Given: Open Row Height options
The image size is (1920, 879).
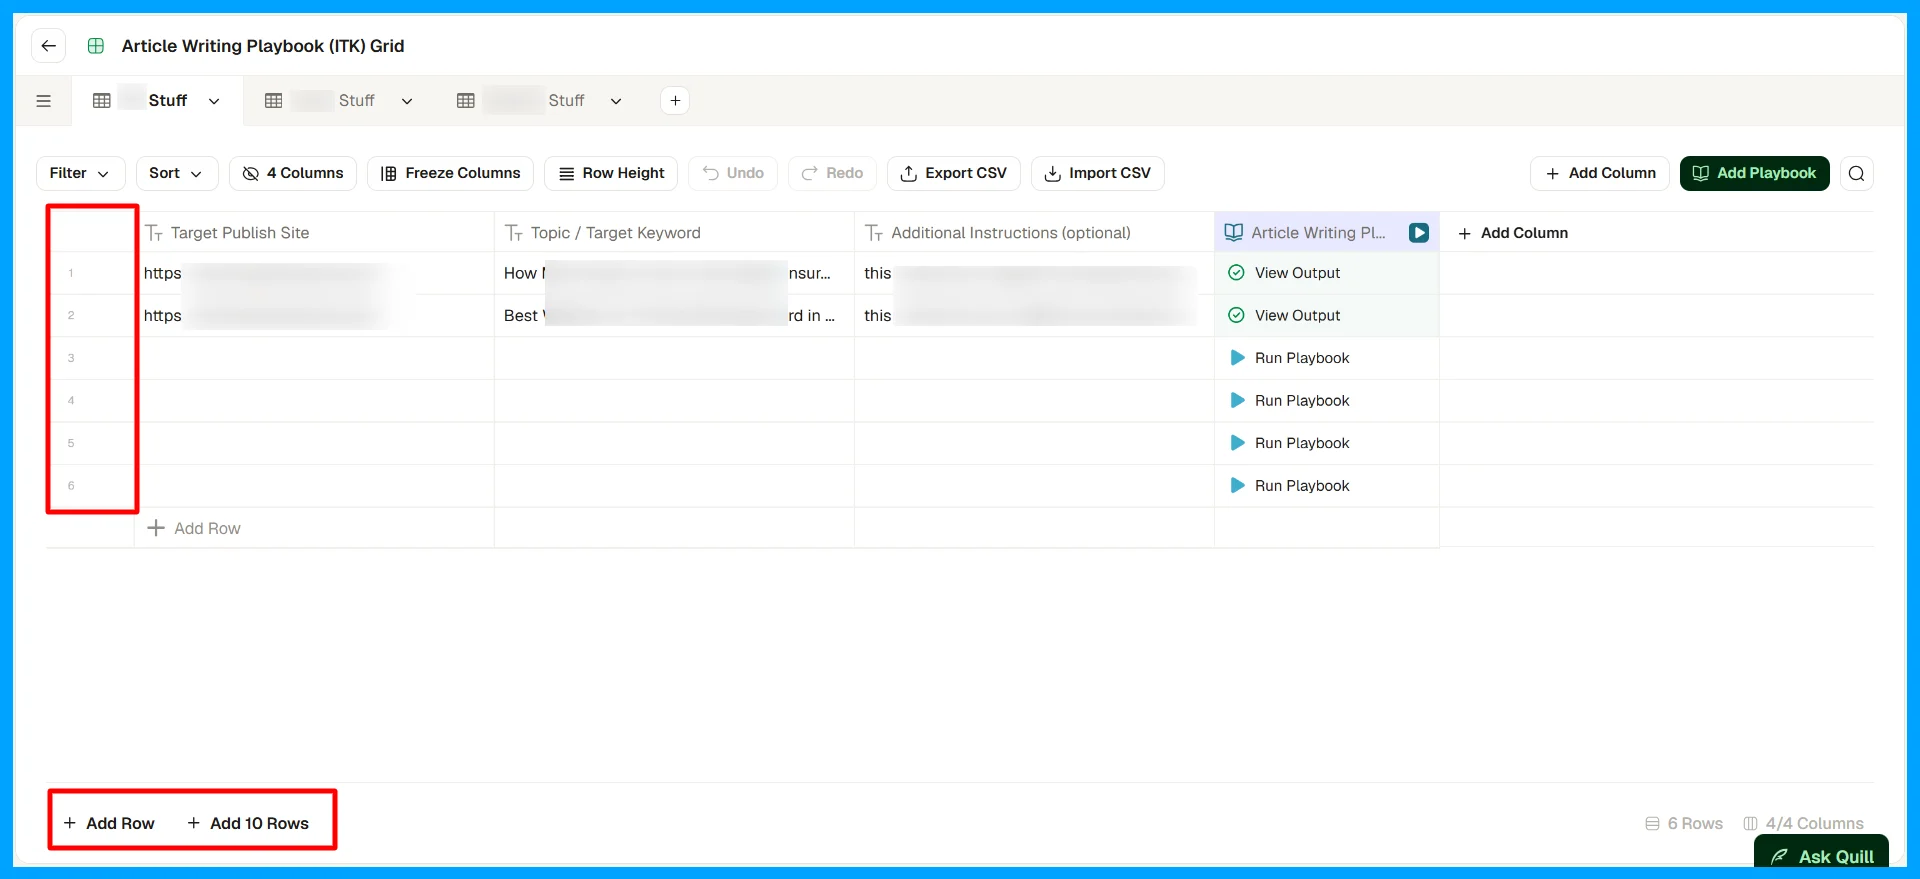Looking at the screenshot, I should click(x=611, y=173).
